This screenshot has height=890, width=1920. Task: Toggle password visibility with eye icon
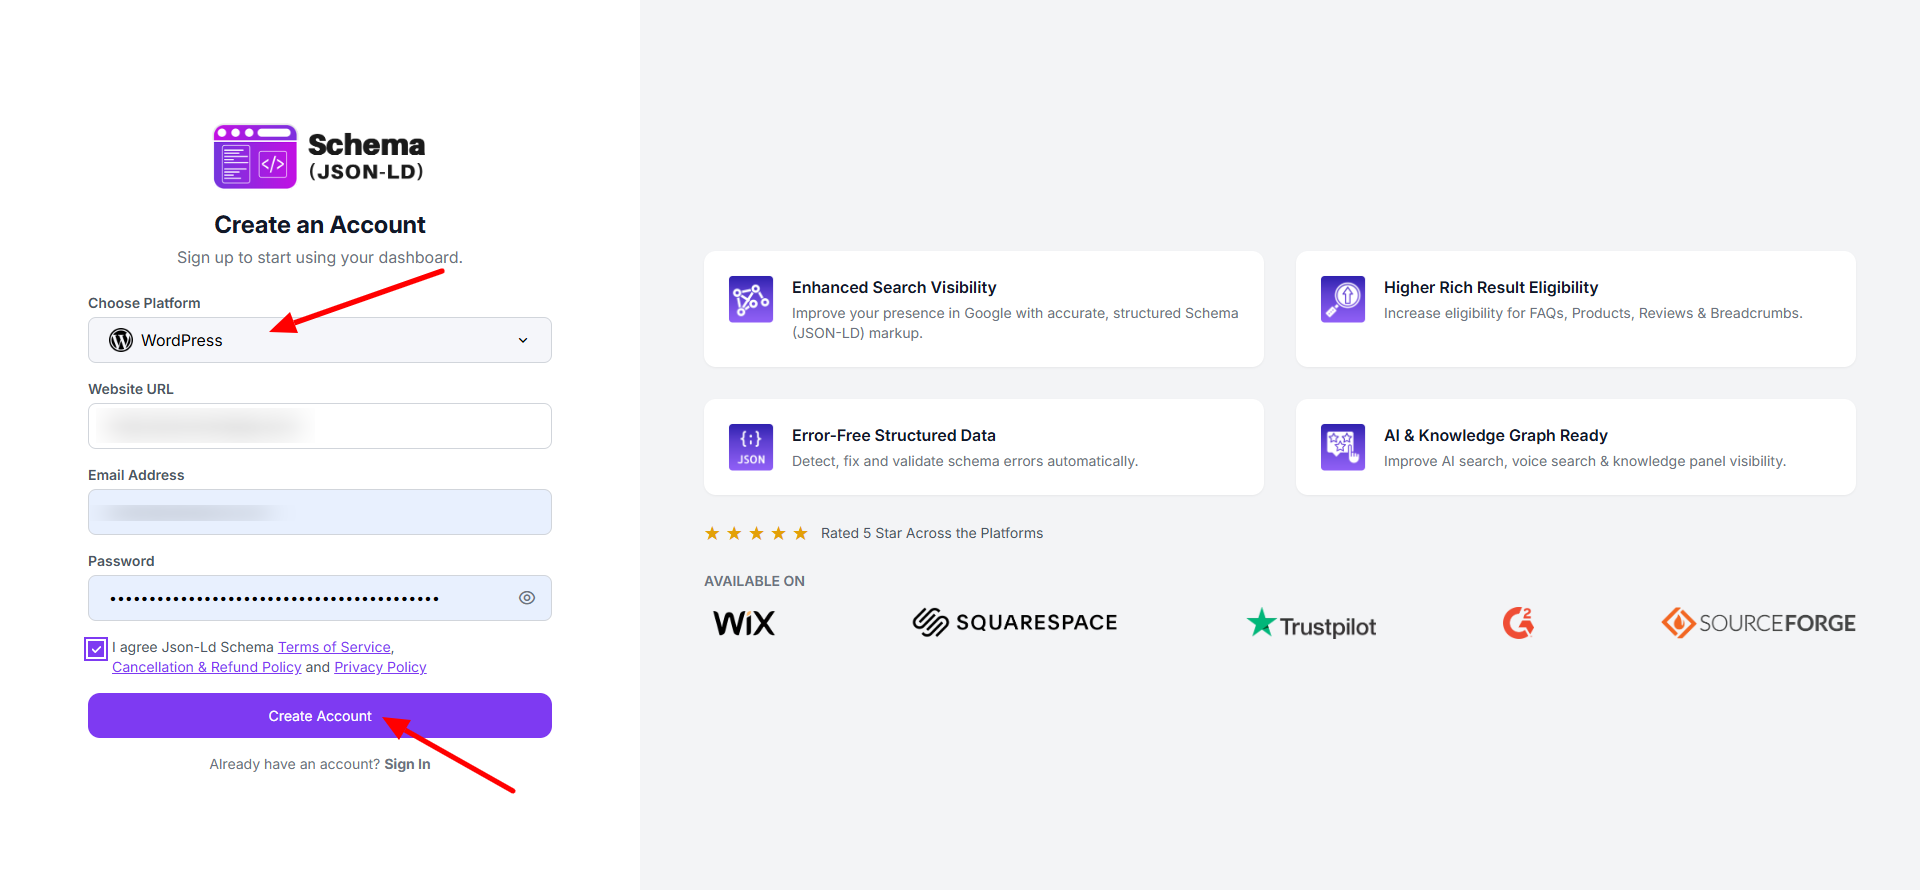[x=527, y=598]
